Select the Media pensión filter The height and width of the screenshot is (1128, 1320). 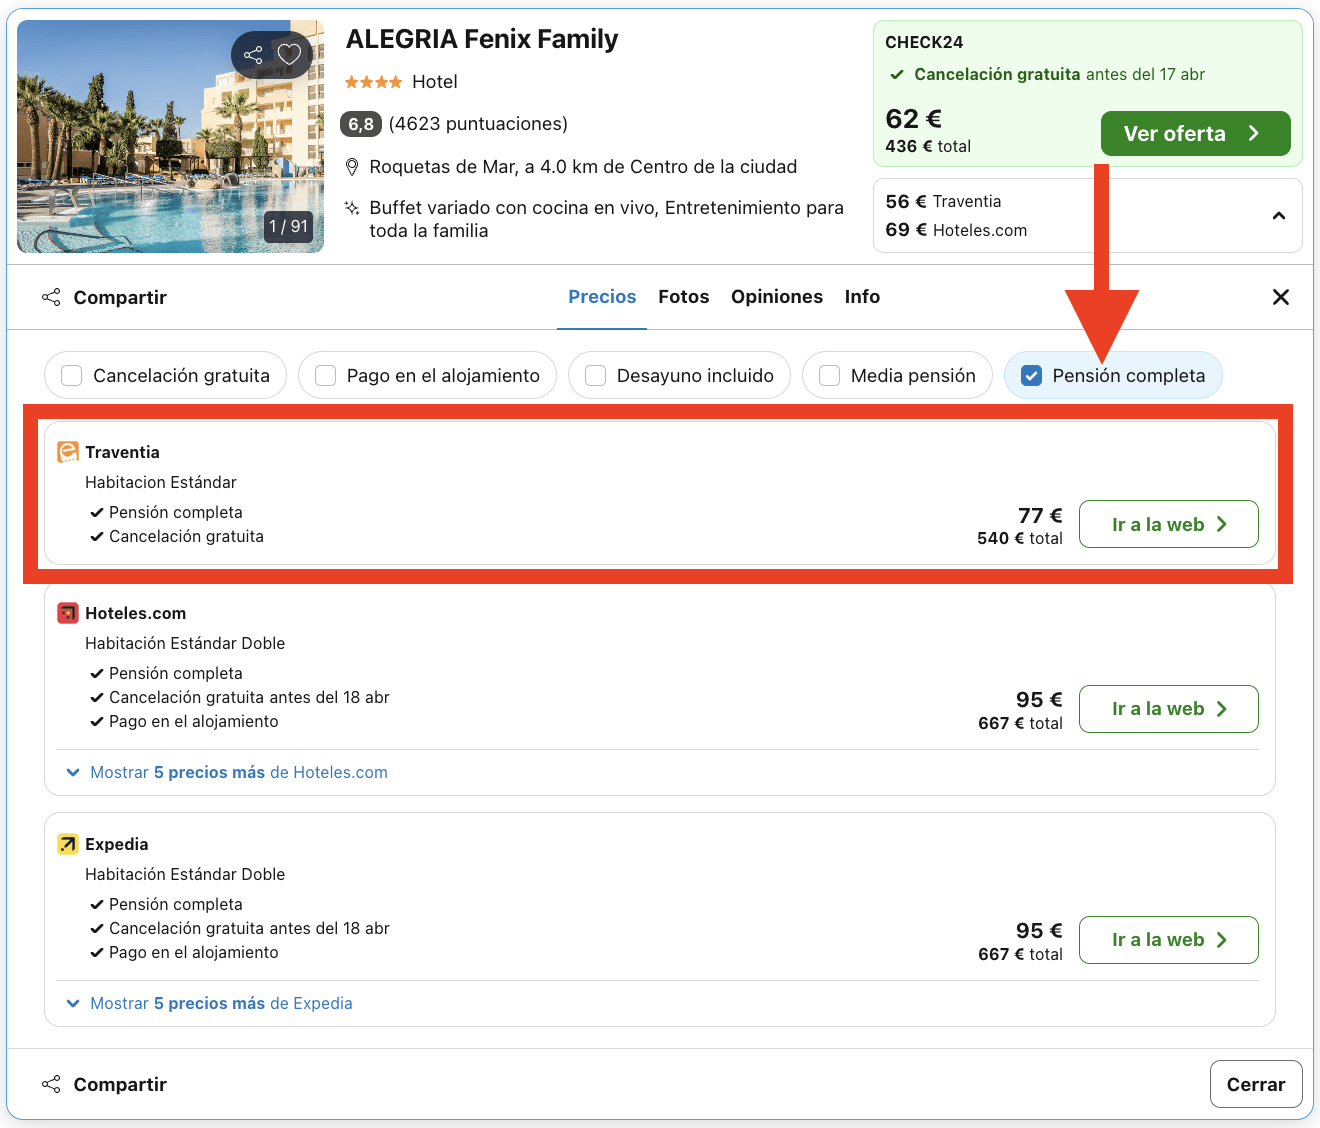pyautogui.click(x=829, y=376)
